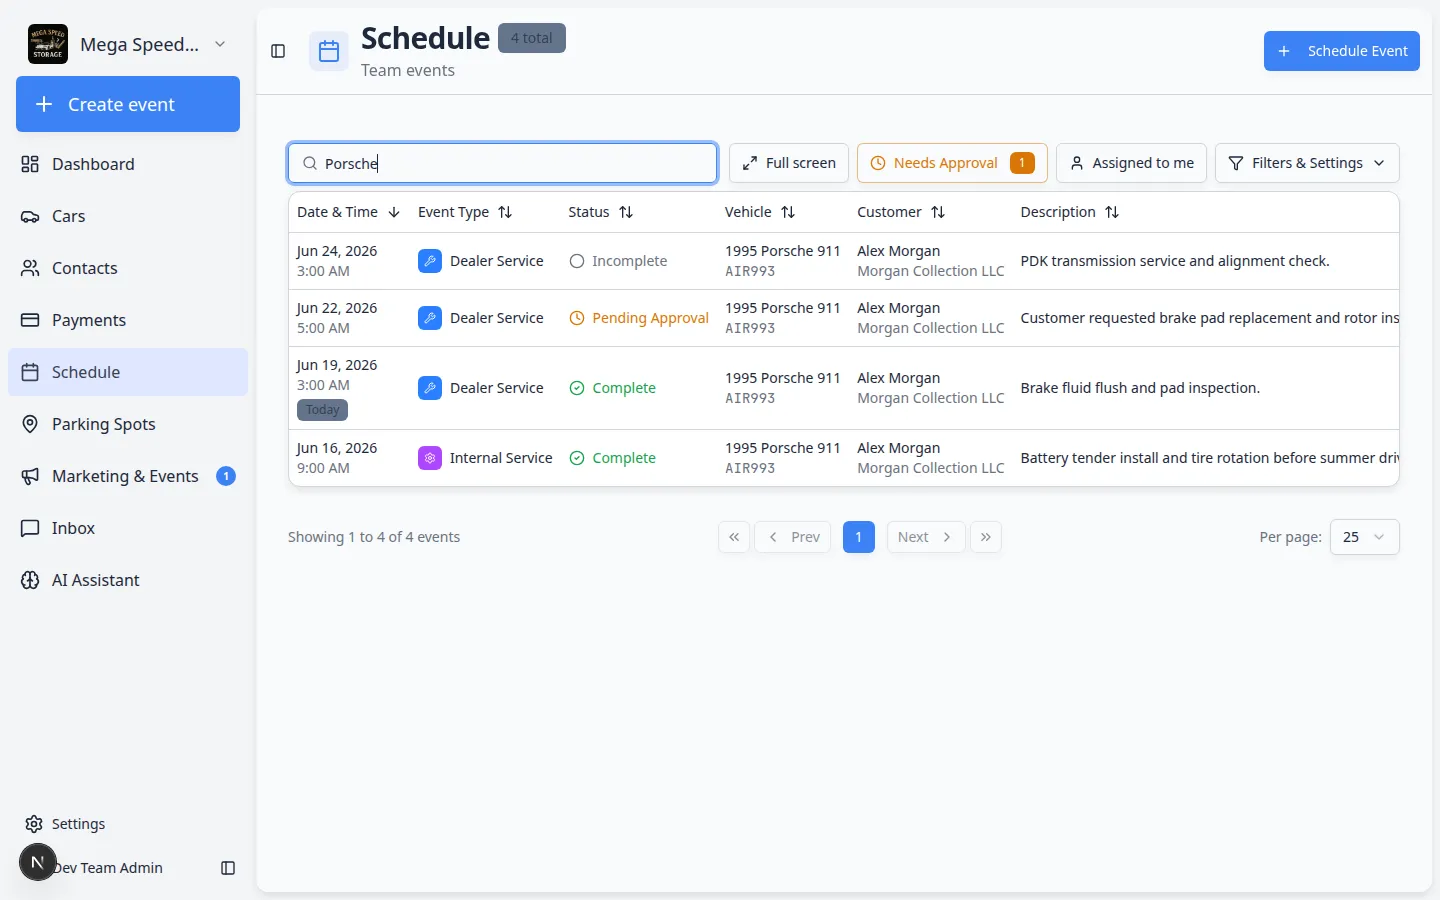This screenshot has width=1440, height=900.
Task: Open Marketing & Events
Action: [128, 476]
